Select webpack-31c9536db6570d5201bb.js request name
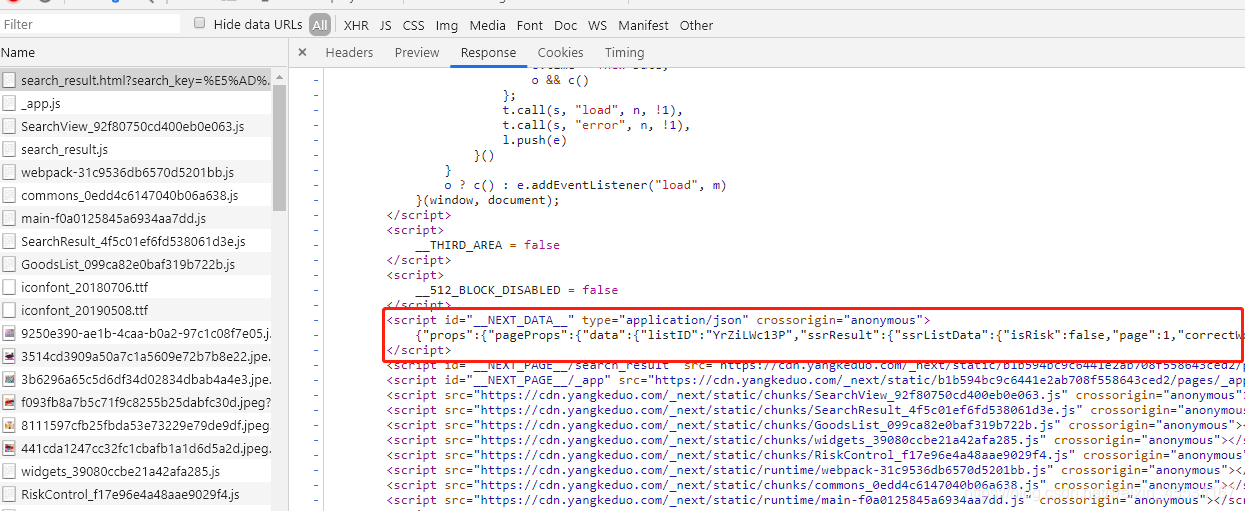 pyautogui.click(x=127, y=172)
